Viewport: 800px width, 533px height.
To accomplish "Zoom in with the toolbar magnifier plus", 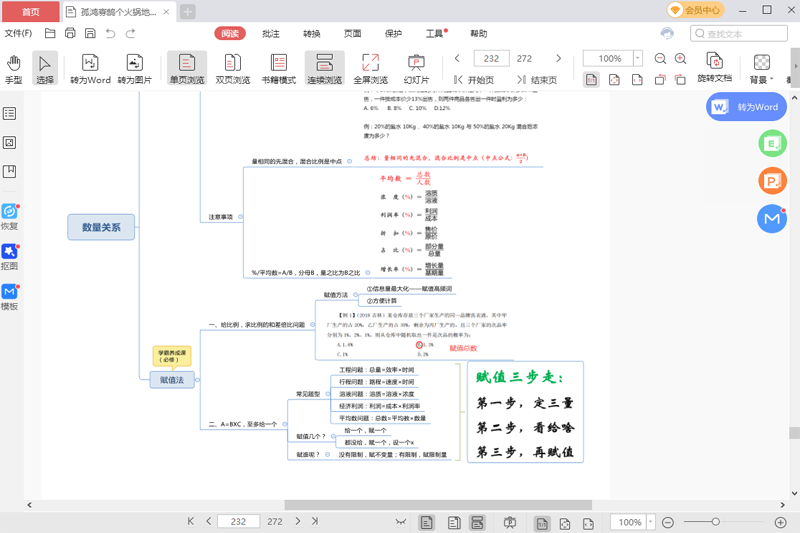I will [x=681, y=59].
